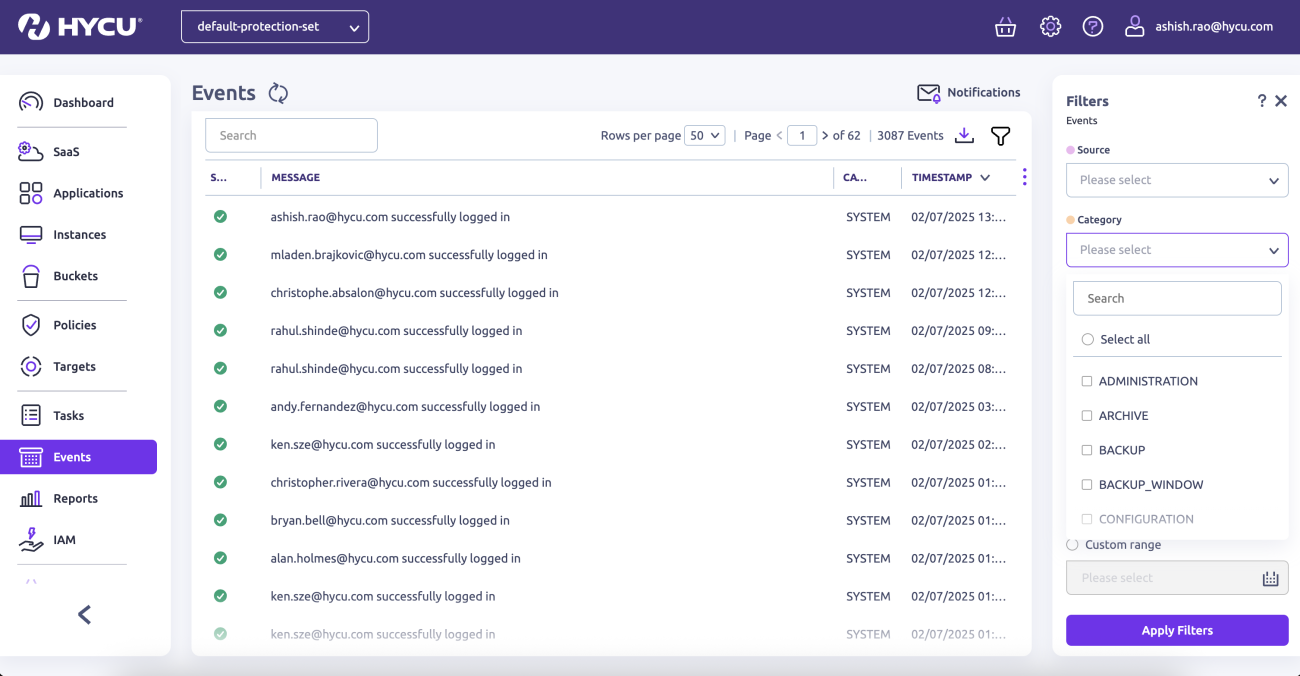Open the column options three-dot menu
Screen dimensions: 1300x676
click(1024, 177)
